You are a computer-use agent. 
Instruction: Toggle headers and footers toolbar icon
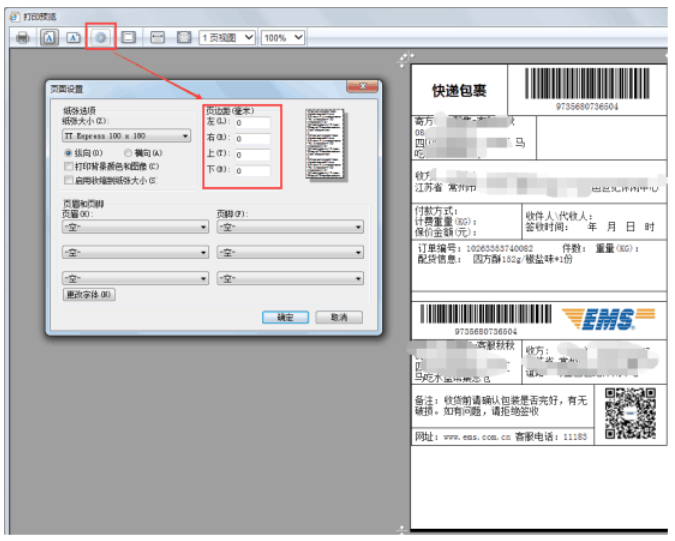click(128, 37)
